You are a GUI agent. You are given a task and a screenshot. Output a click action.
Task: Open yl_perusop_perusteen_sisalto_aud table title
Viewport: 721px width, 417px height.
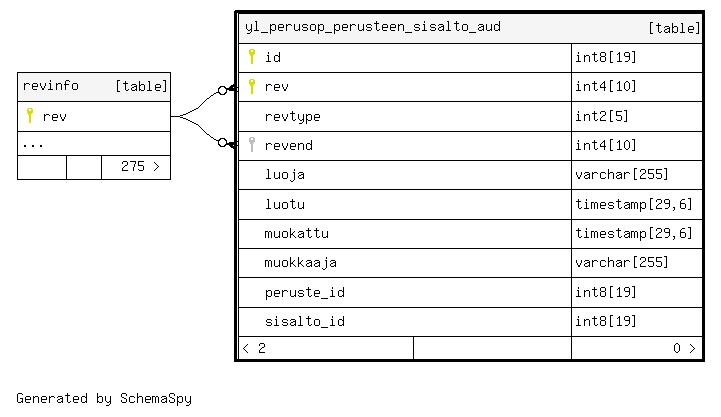373,27
